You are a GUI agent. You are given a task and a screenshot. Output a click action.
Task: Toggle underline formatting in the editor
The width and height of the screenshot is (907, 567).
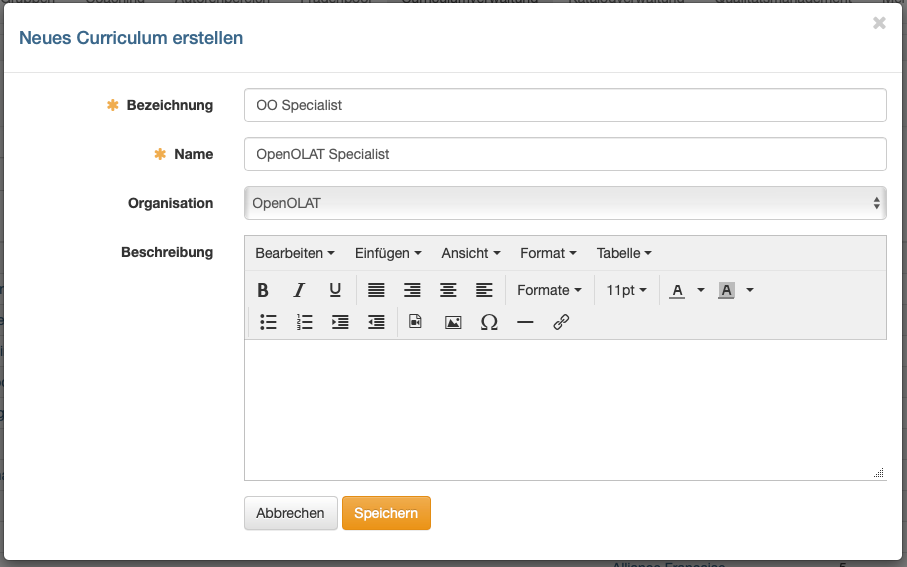pyautogui.click(x=335, y=290)
